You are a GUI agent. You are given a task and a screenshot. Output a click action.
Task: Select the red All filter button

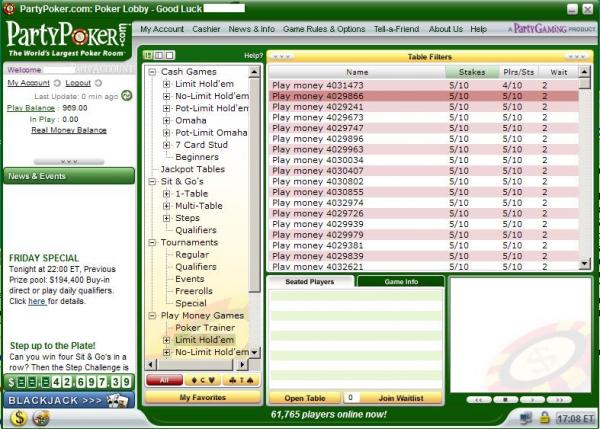point(165,380)
